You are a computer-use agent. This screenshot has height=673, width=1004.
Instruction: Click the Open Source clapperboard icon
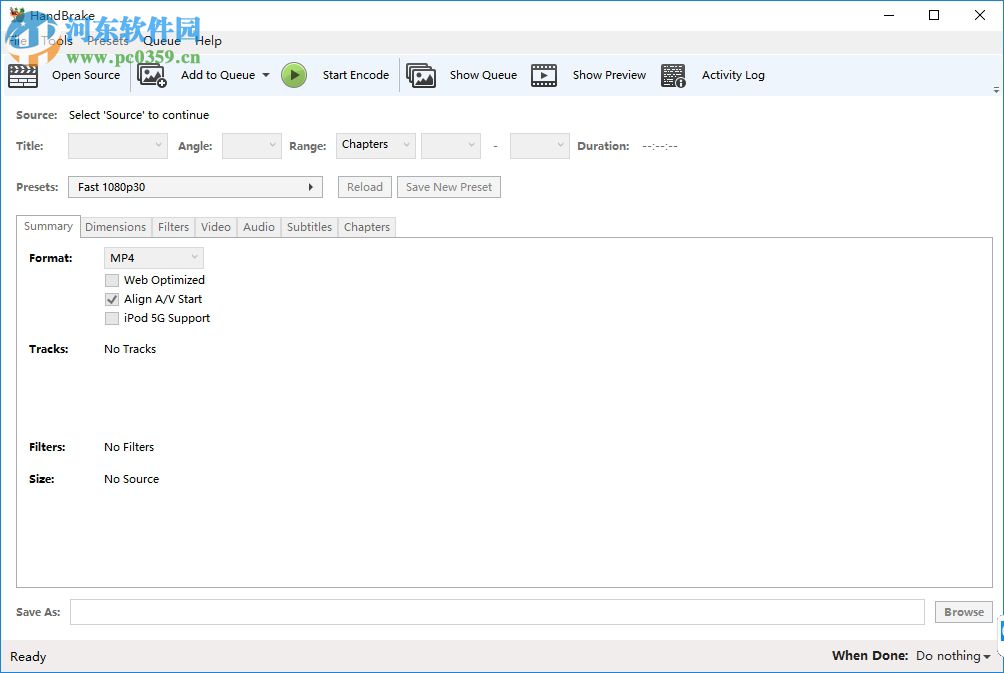click(x=22, y=76)
